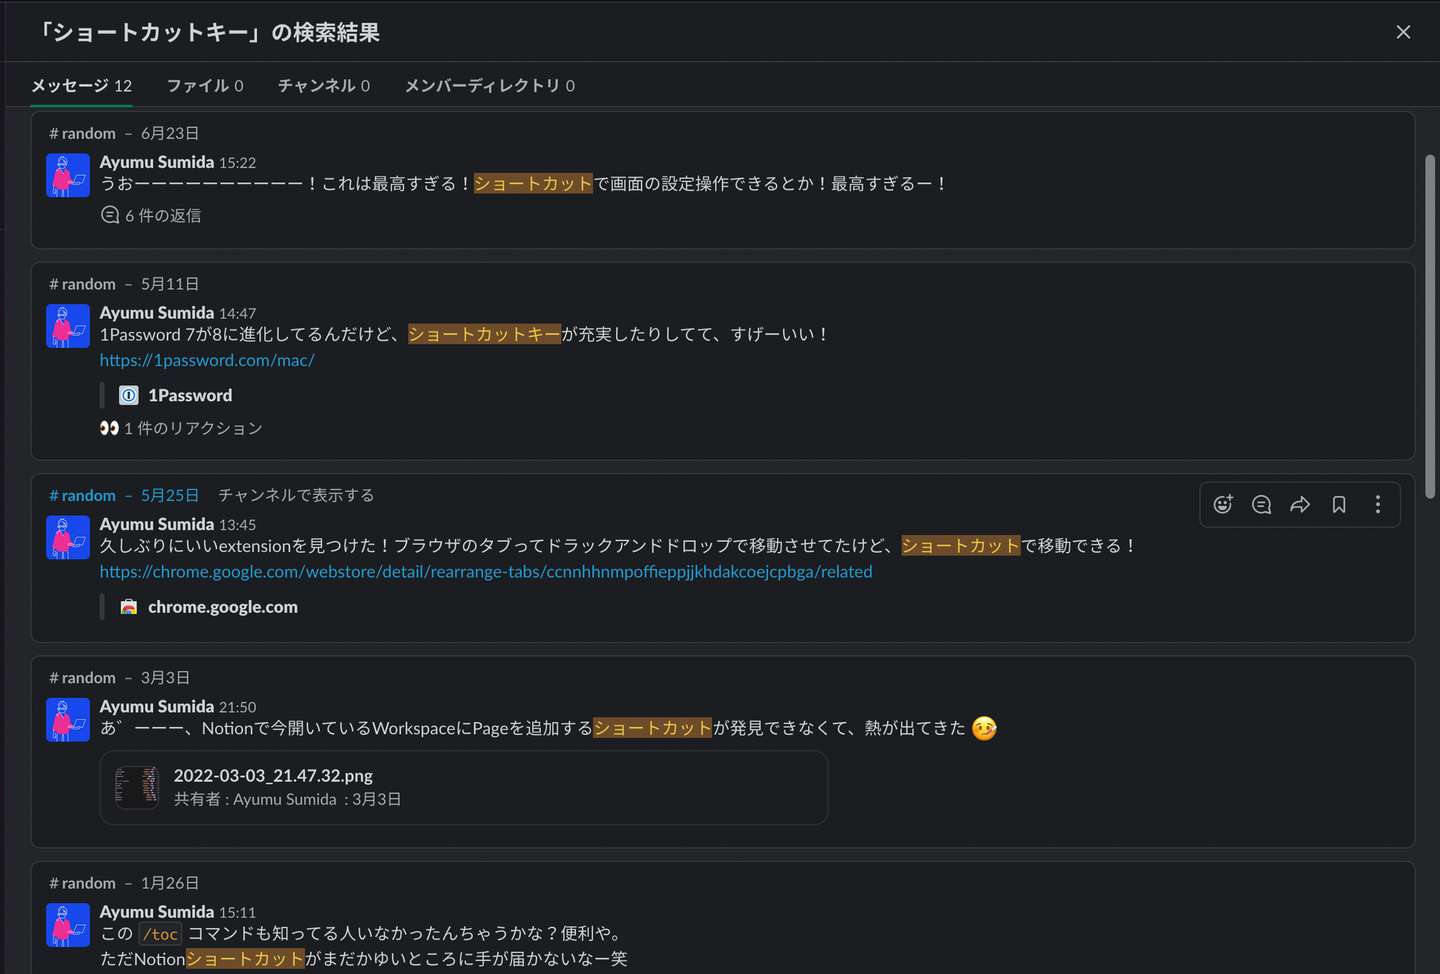Add a reaction with the emoji icon
This screenshot has height=974, width=1440.
click(x=1223, y=505)
